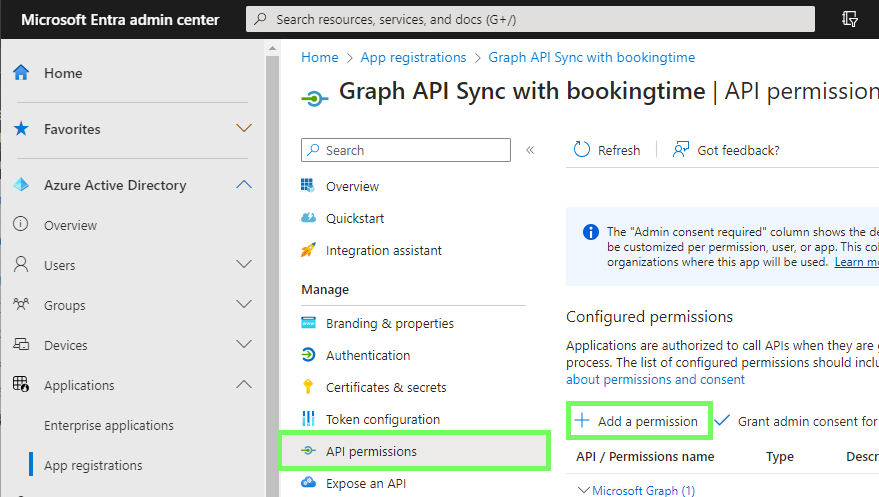Viewport: 879px width, 497px height.
Task: Open Certificates & secrets
Action: 386,387
